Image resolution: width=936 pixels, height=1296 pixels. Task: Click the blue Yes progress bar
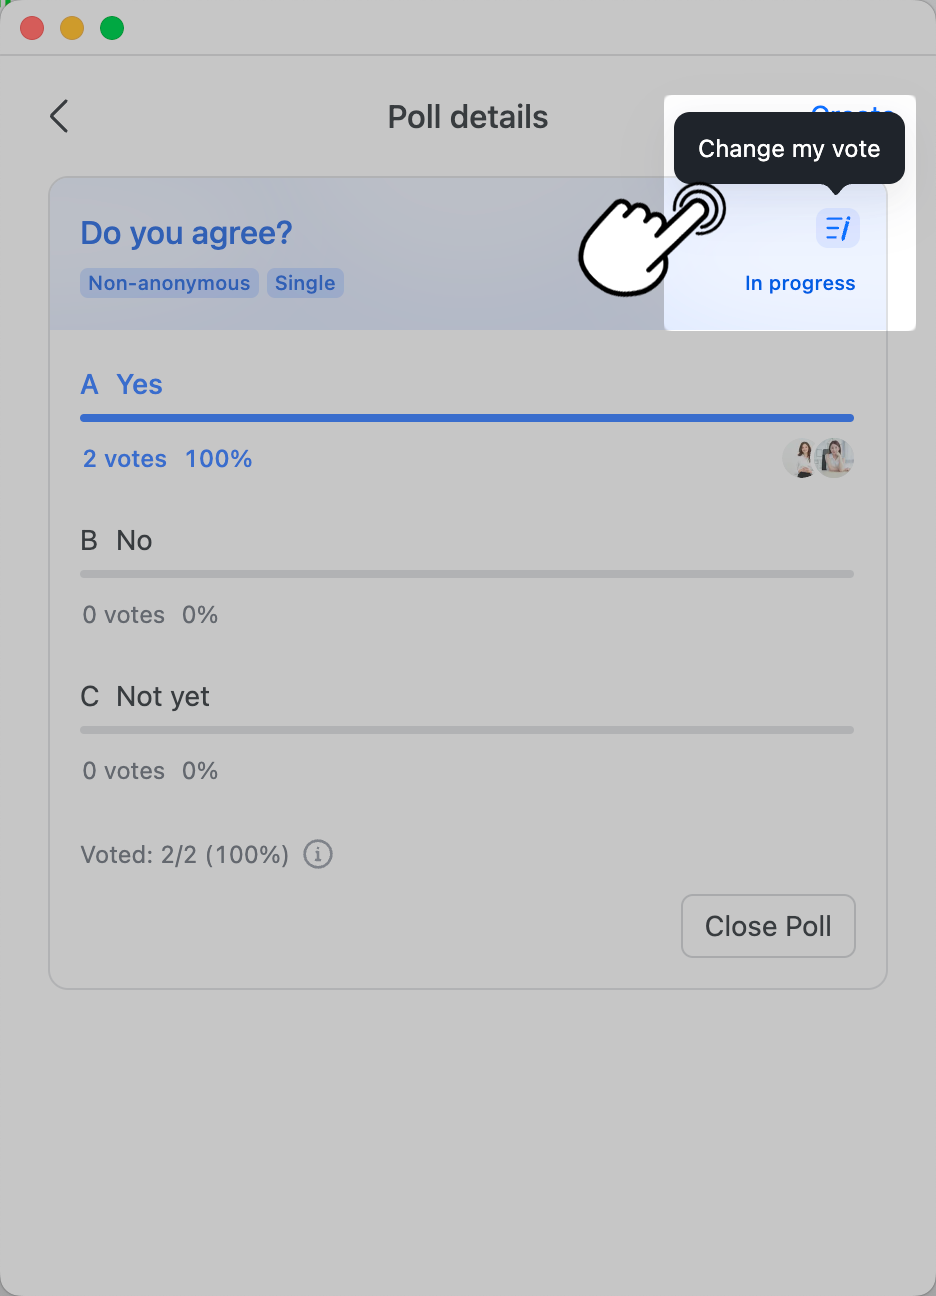(x=467, y=417)
